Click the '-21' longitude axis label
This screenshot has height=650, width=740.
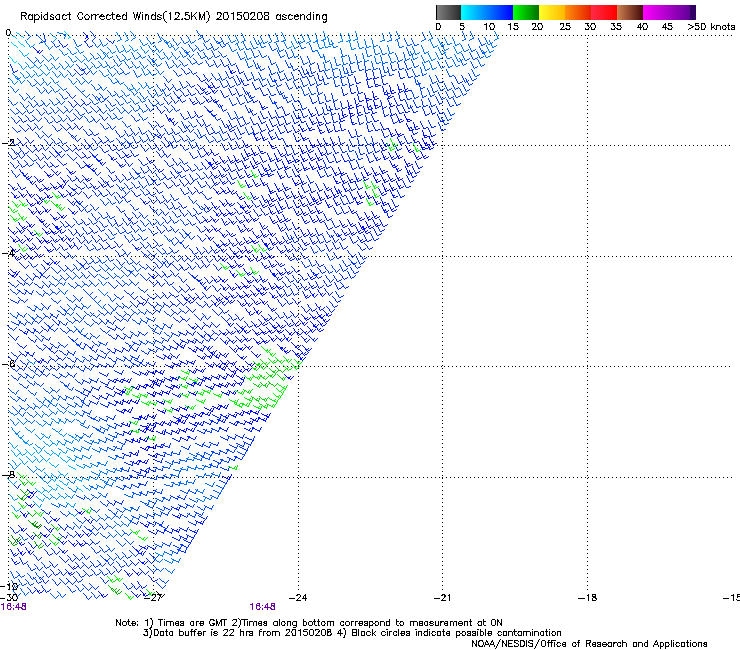(442, 597)
